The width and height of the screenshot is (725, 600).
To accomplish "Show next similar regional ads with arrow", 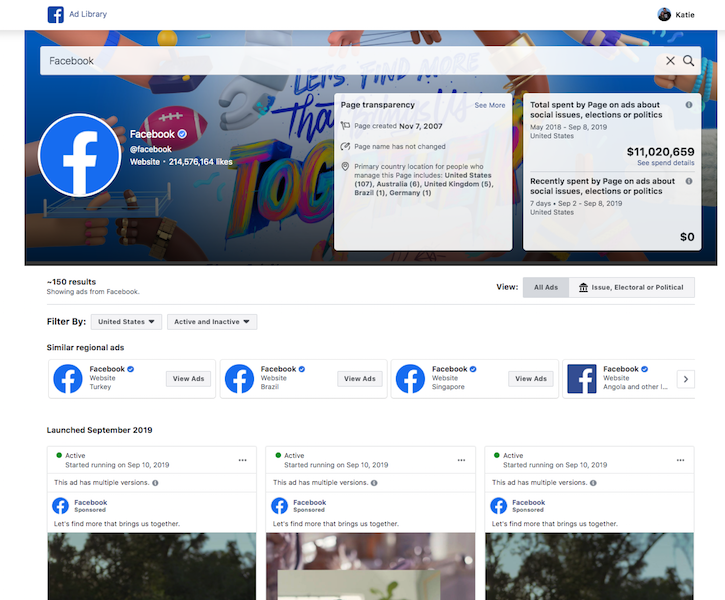I will [x=686, y=379].
